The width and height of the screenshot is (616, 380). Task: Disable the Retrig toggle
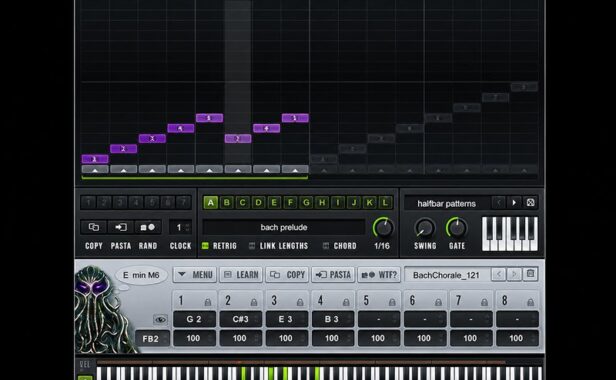point(205,246)
